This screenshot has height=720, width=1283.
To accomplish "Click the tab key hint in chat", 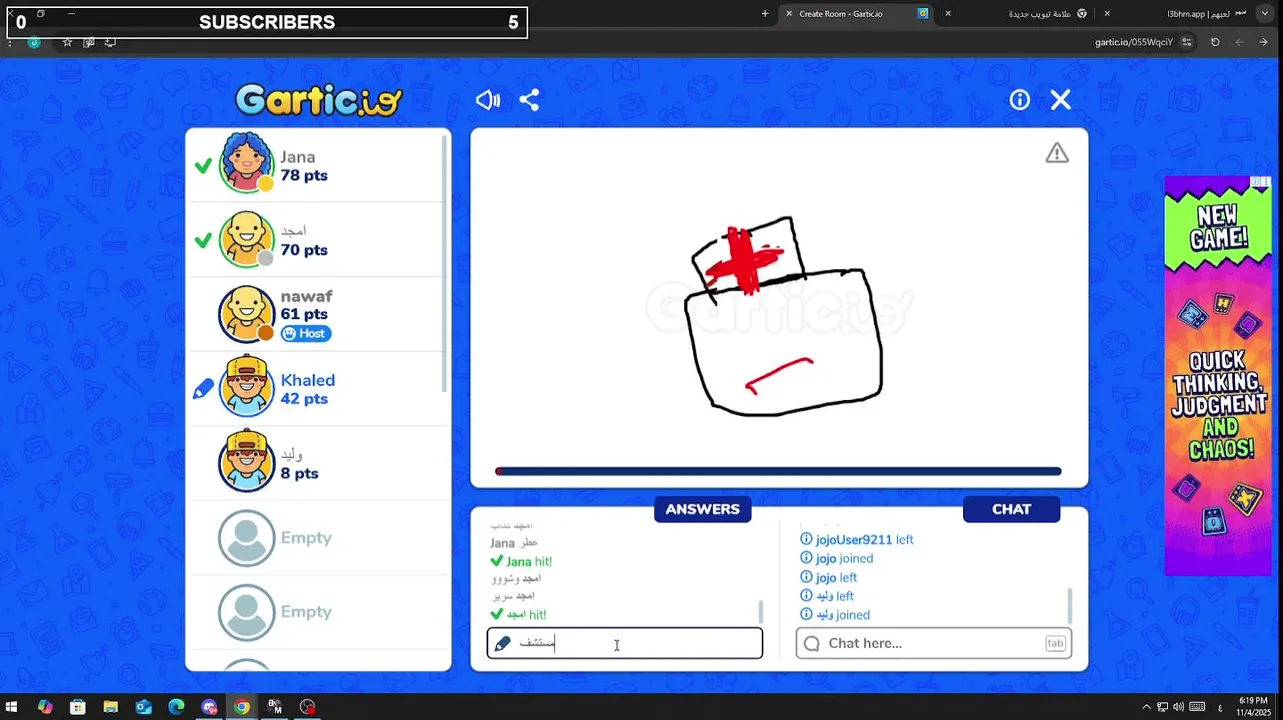I will click(x=1055, y=644).
